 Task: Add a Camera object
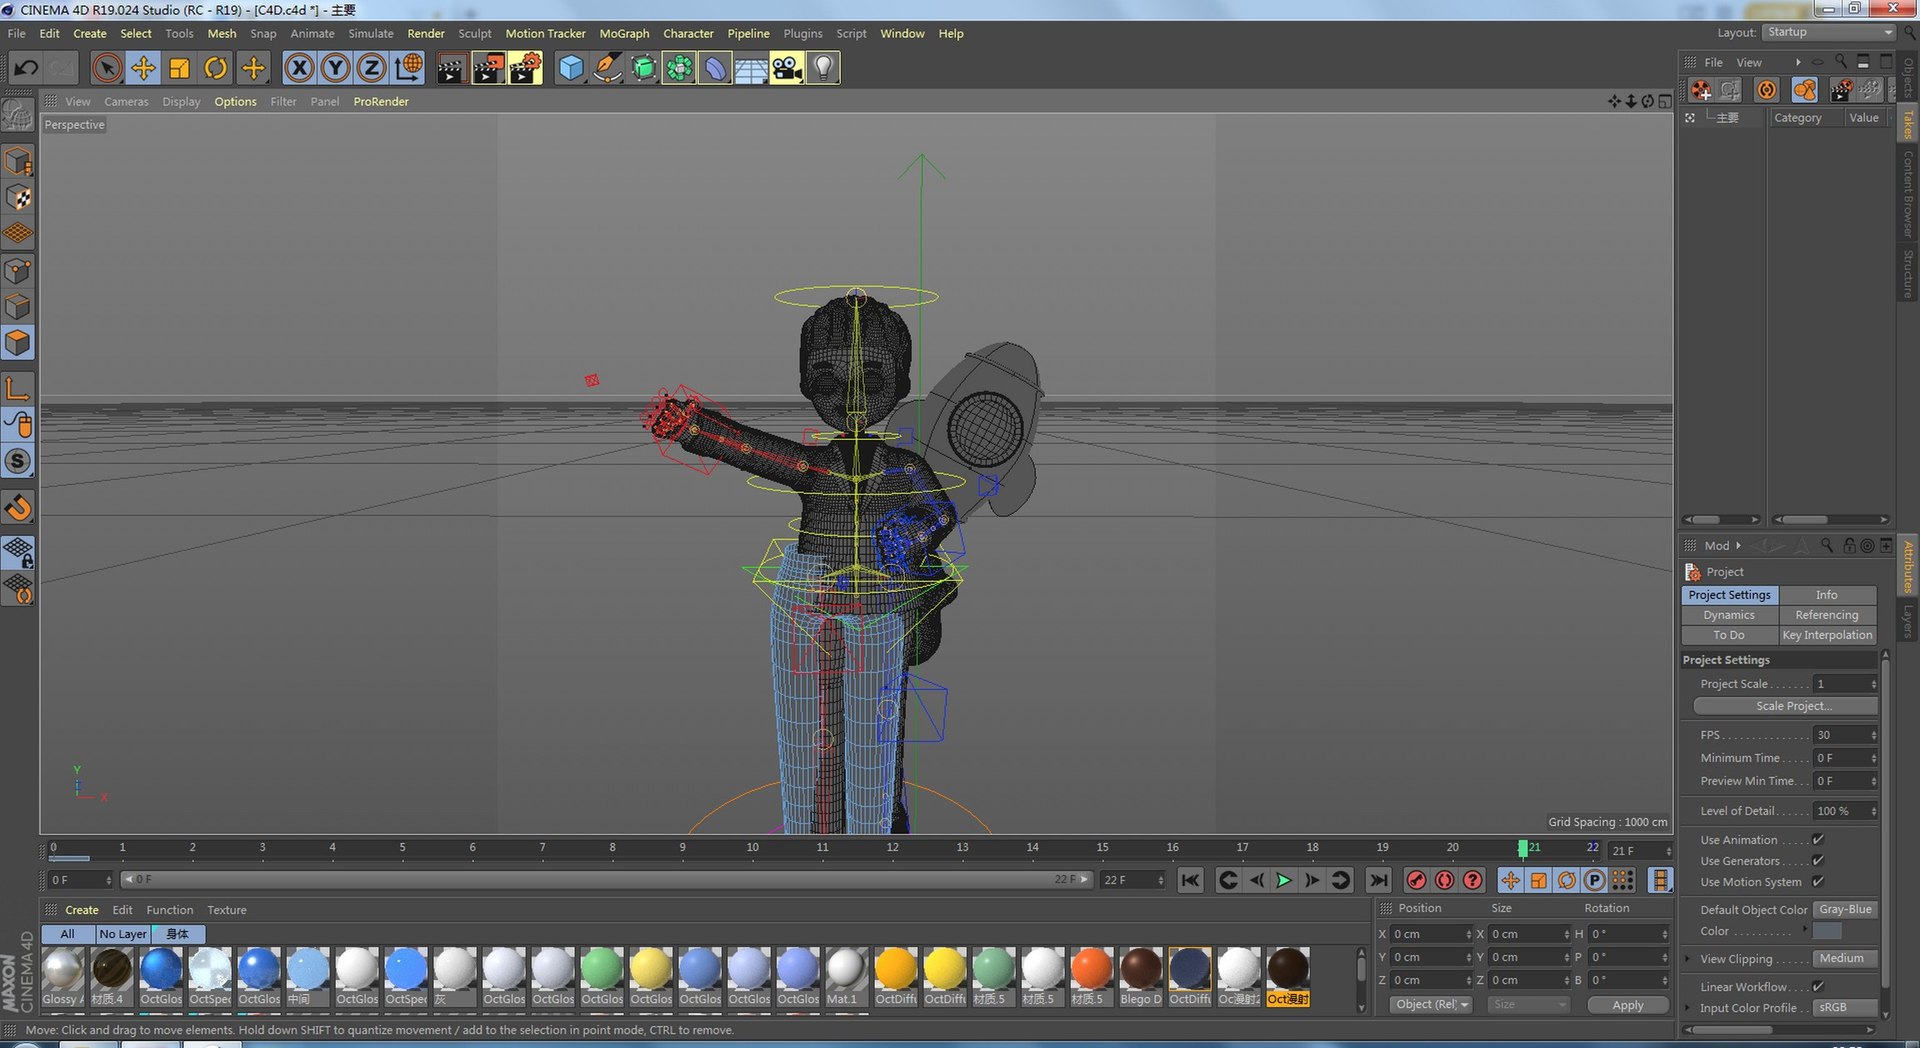click(786, 68)
